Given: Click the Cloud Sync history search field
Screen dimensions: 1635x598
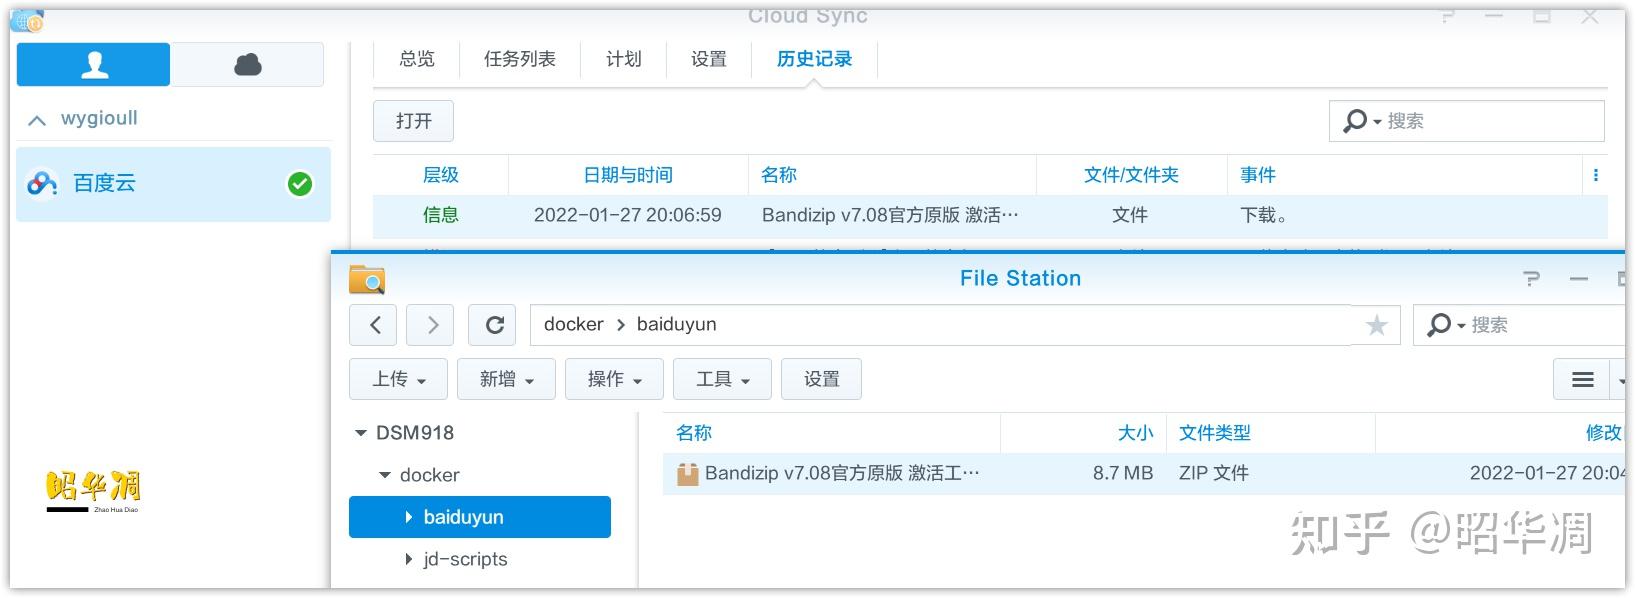Looking at the screenshot, I should (x=1490, y=121).
